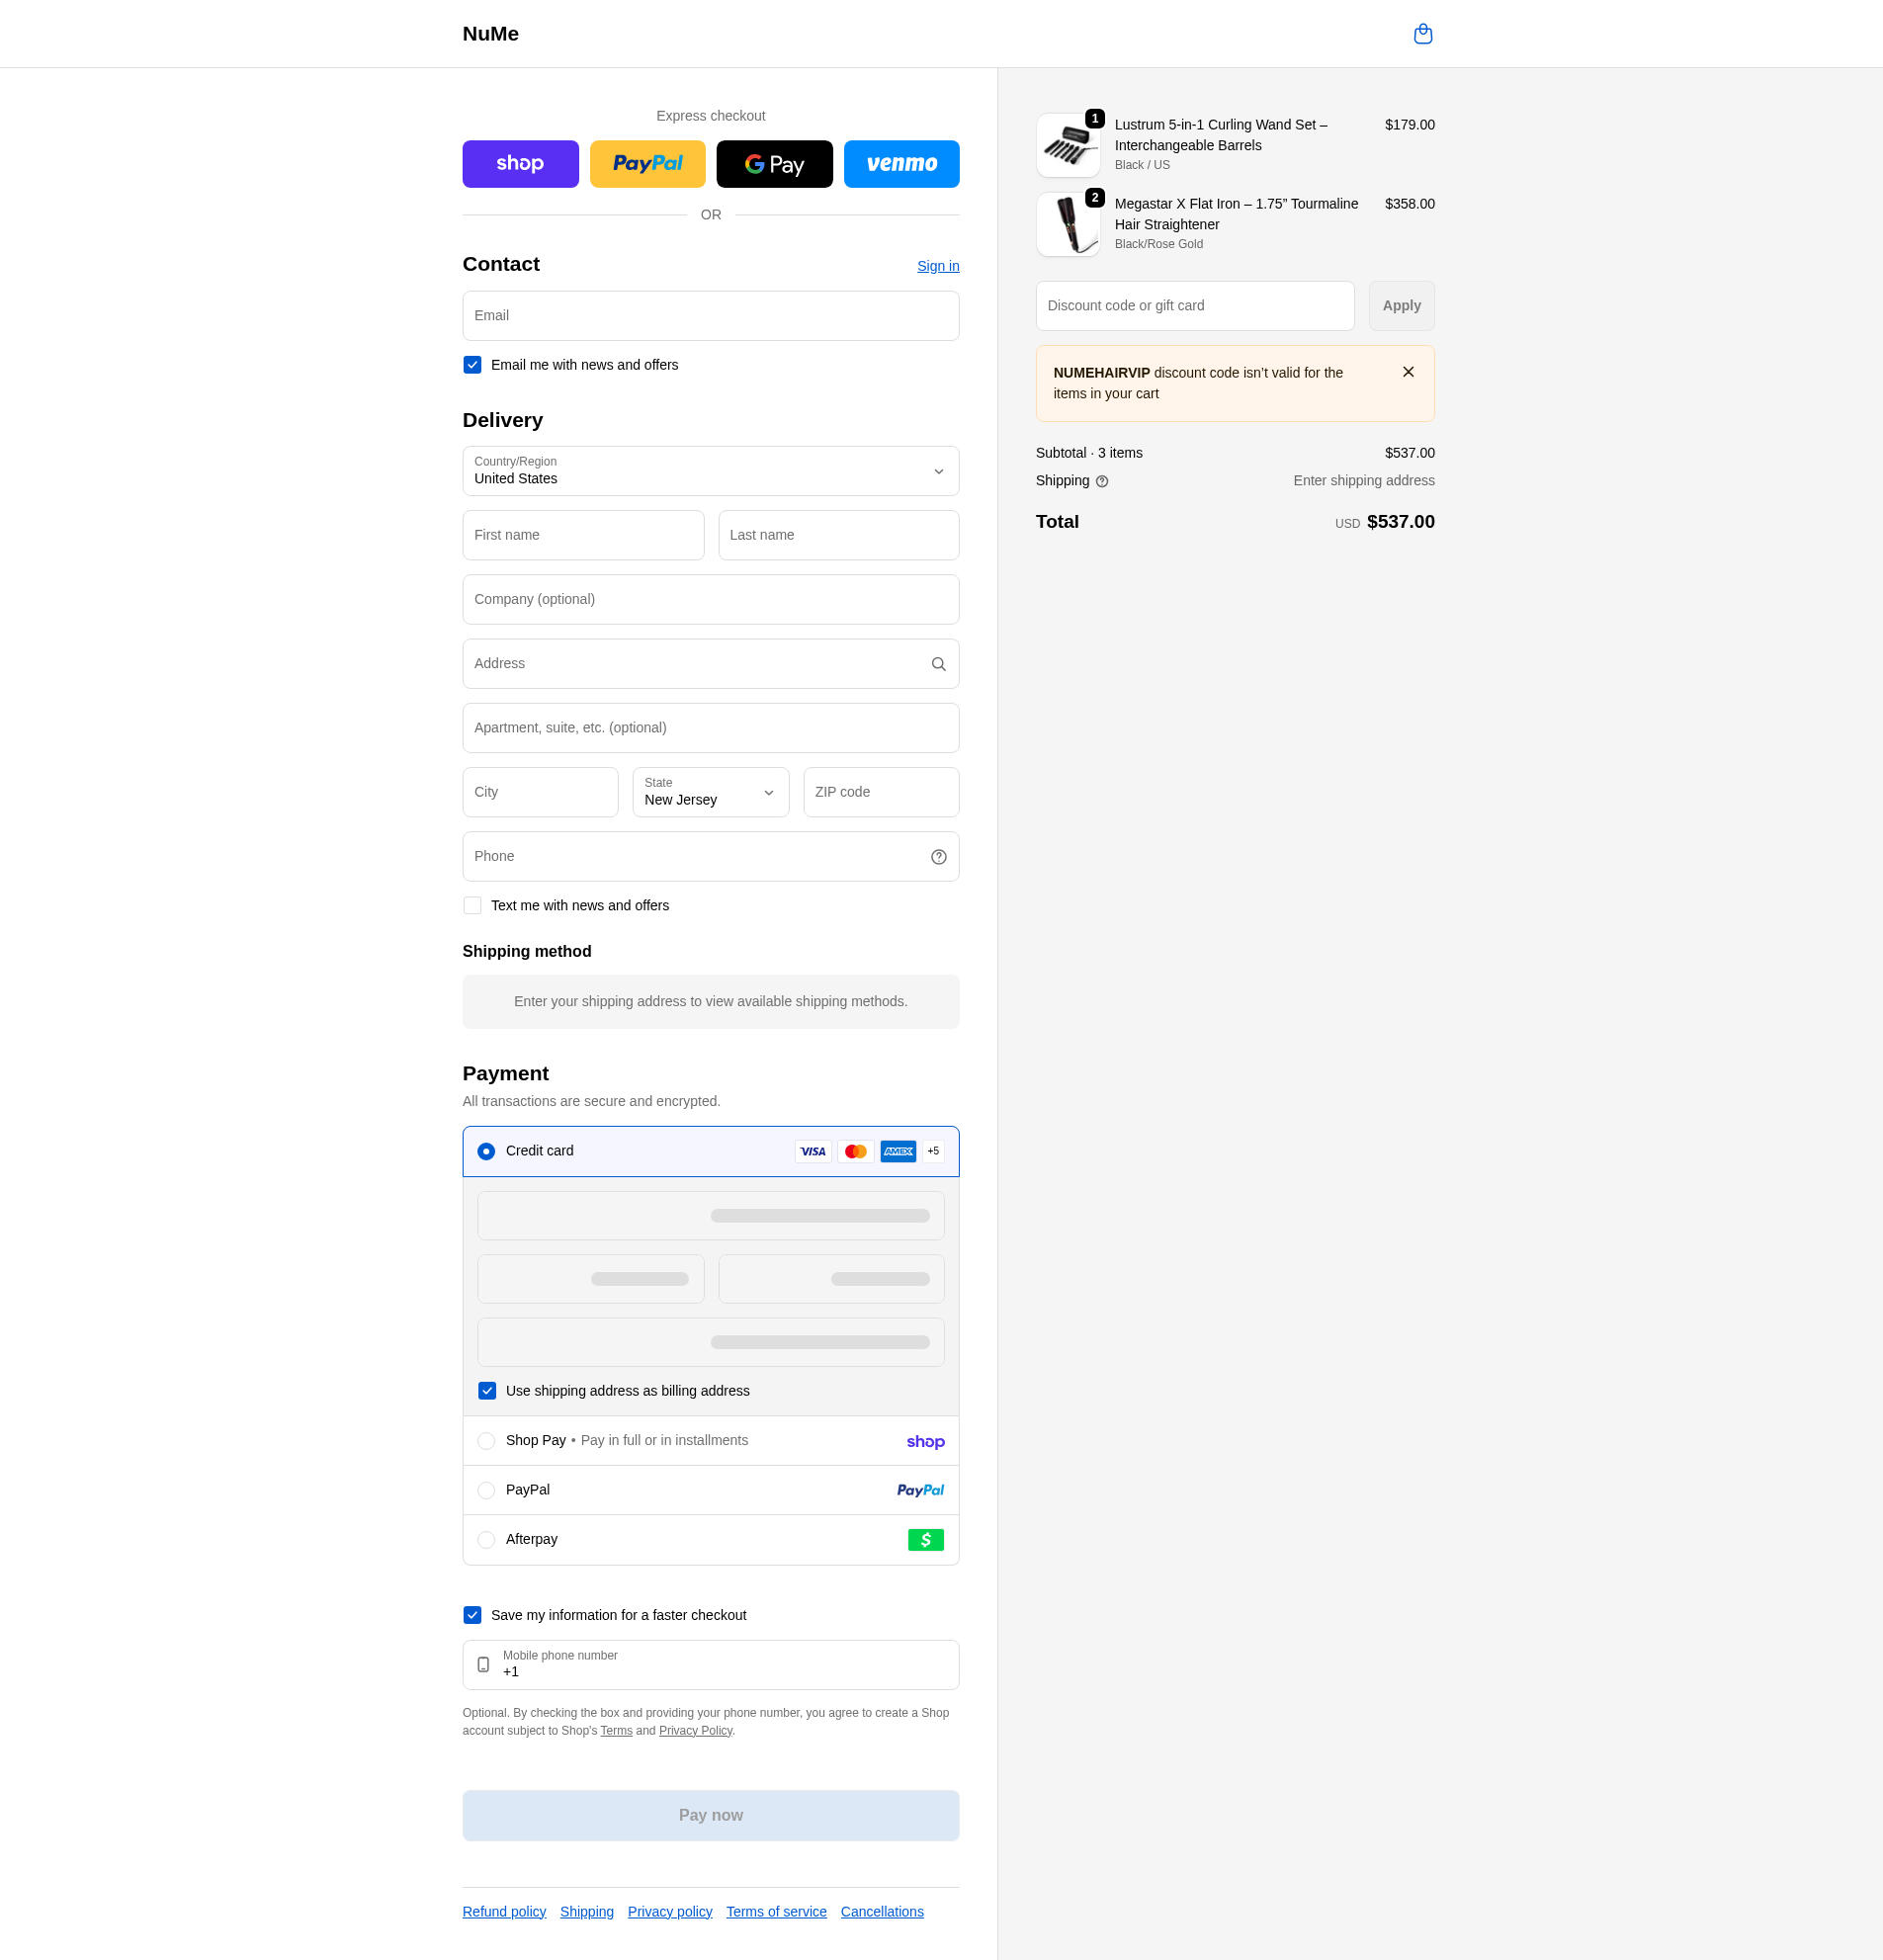Pay with the Shop Pay express button

coord(520,164)
